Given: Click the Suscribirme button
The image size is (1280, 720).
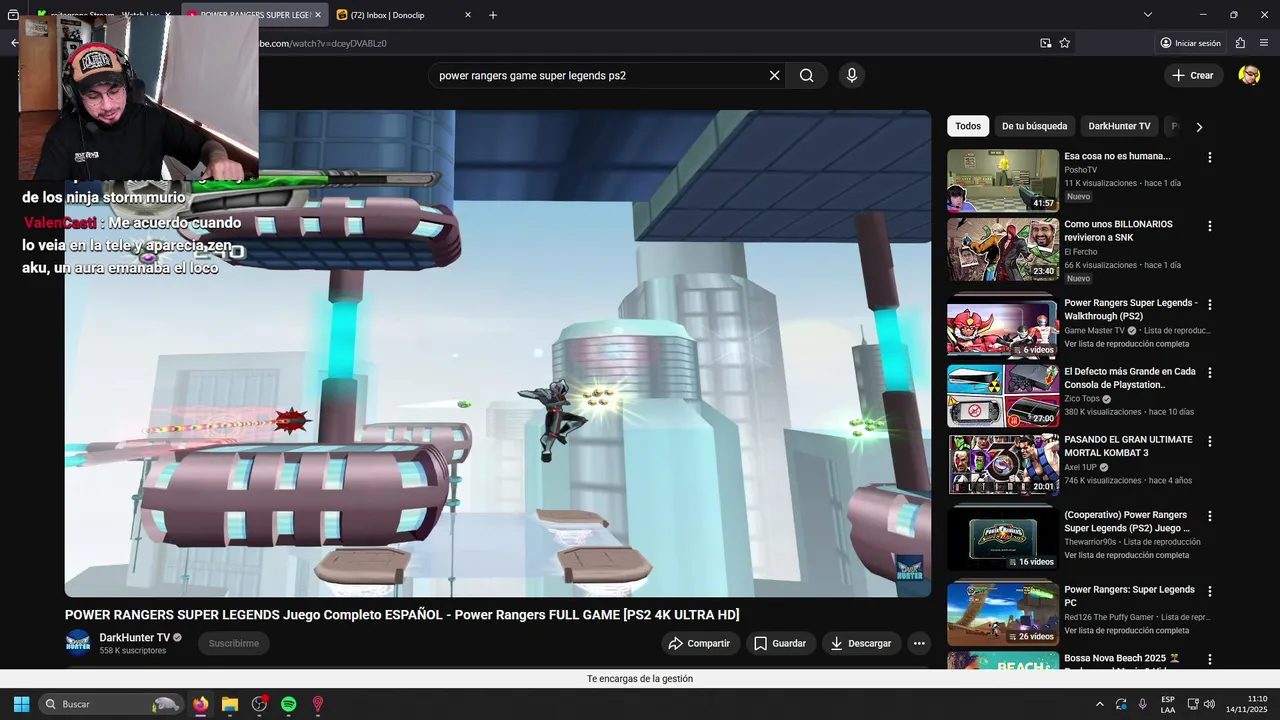Looking at the screenshot, I should pyautogui.click(x=234, y=643).
